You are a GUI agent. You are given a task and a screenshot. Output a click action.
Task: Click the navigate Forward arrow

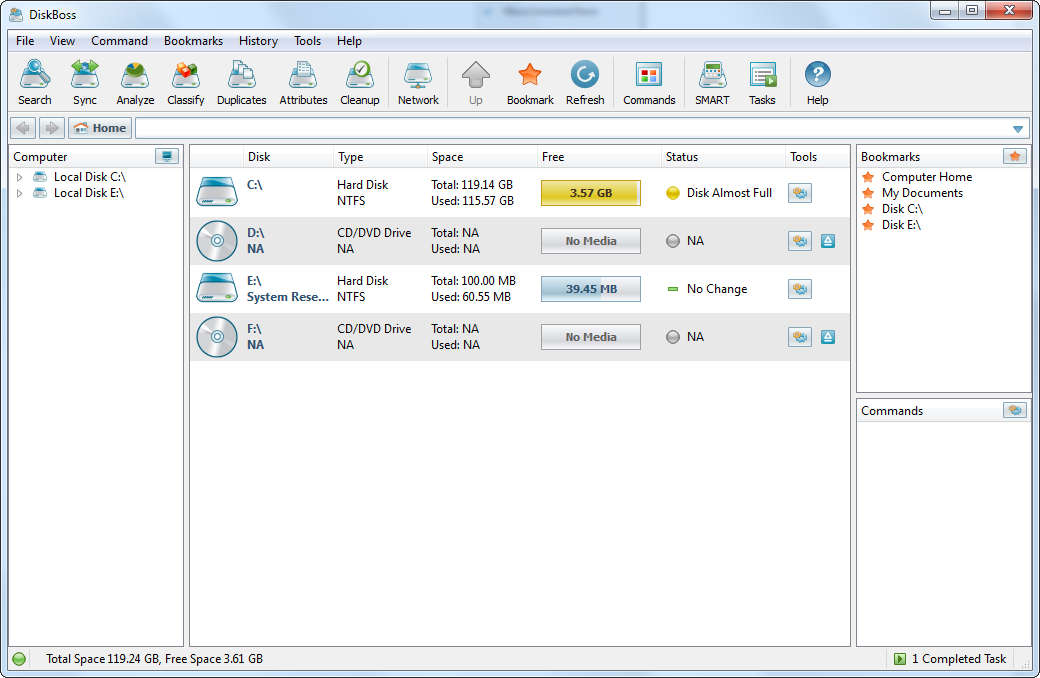(x=52, y=127)
